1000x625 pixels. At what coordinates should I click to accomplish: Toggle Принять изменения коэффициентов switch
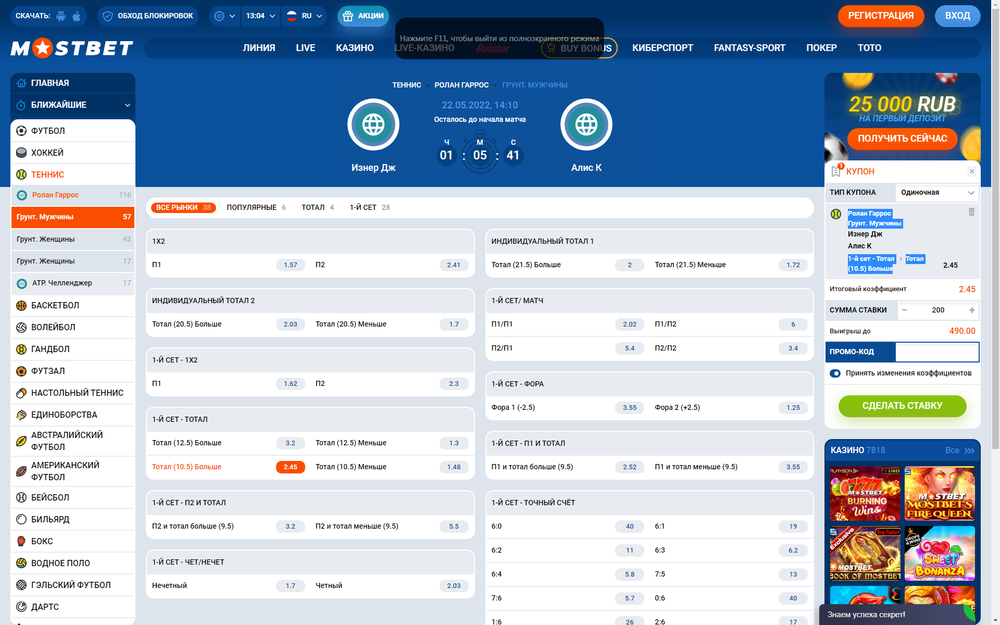click(x=835, y=373)
